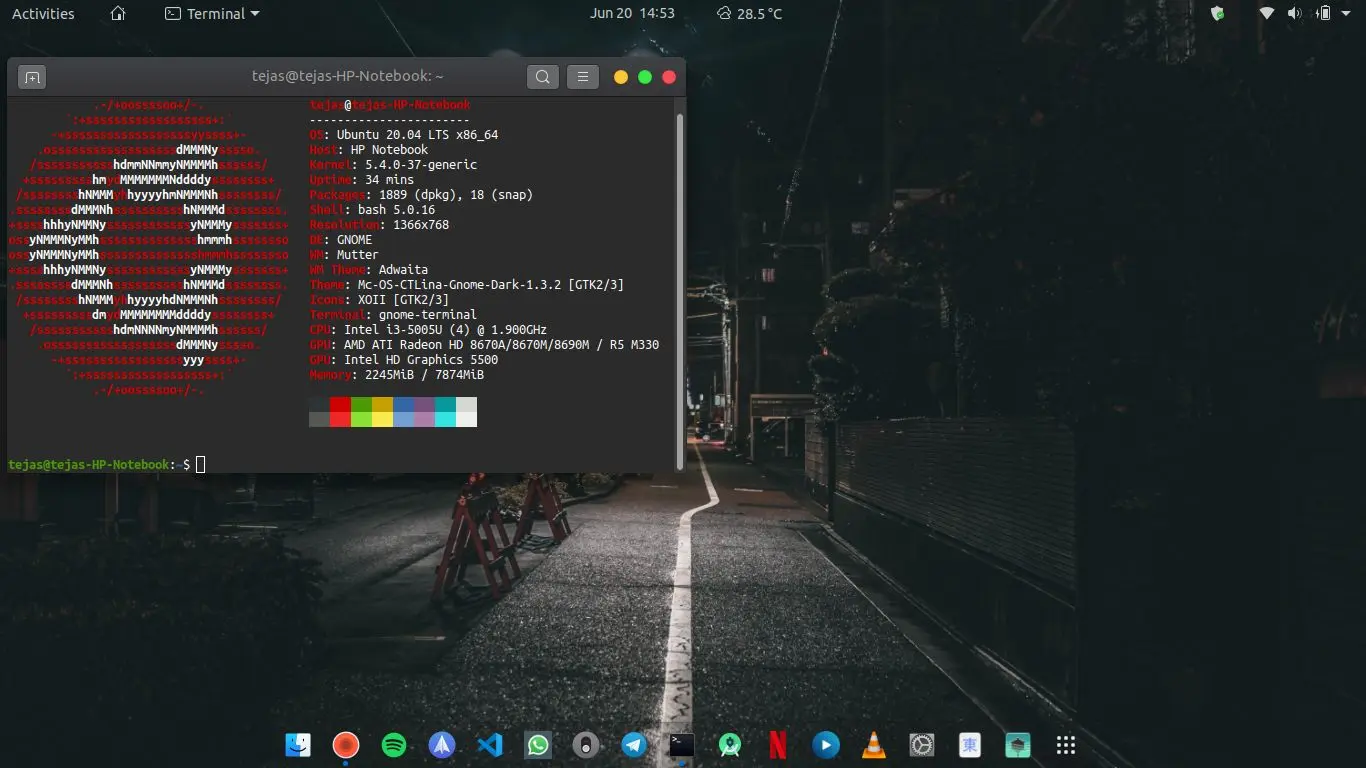This screenshot has width=1366, height=768.
Task: Click the terminal search button
Action: click(542, 77)
